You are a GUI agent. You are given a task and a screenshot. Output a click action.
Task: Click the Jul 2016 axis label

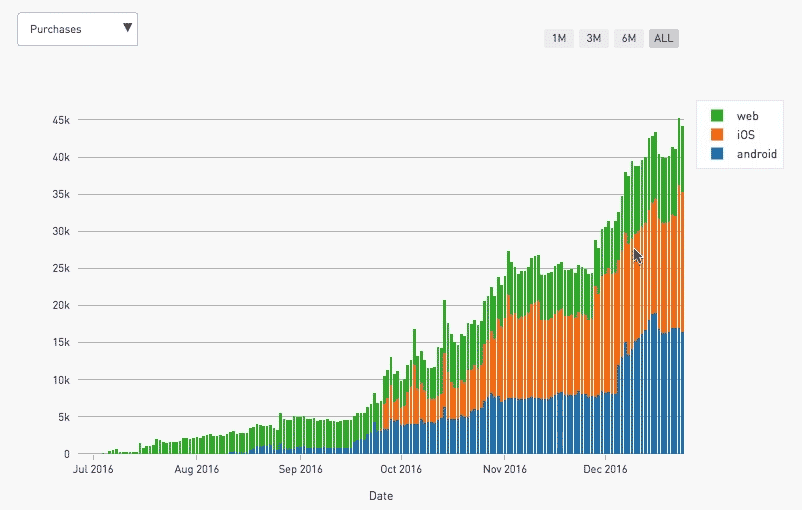tap(93, 469)
